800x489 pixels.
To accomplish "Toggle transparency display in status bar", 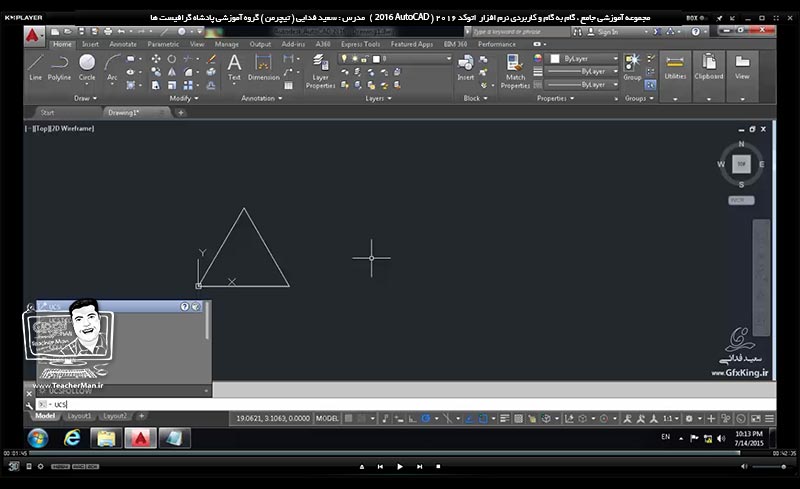I will [x=518, y=419].
